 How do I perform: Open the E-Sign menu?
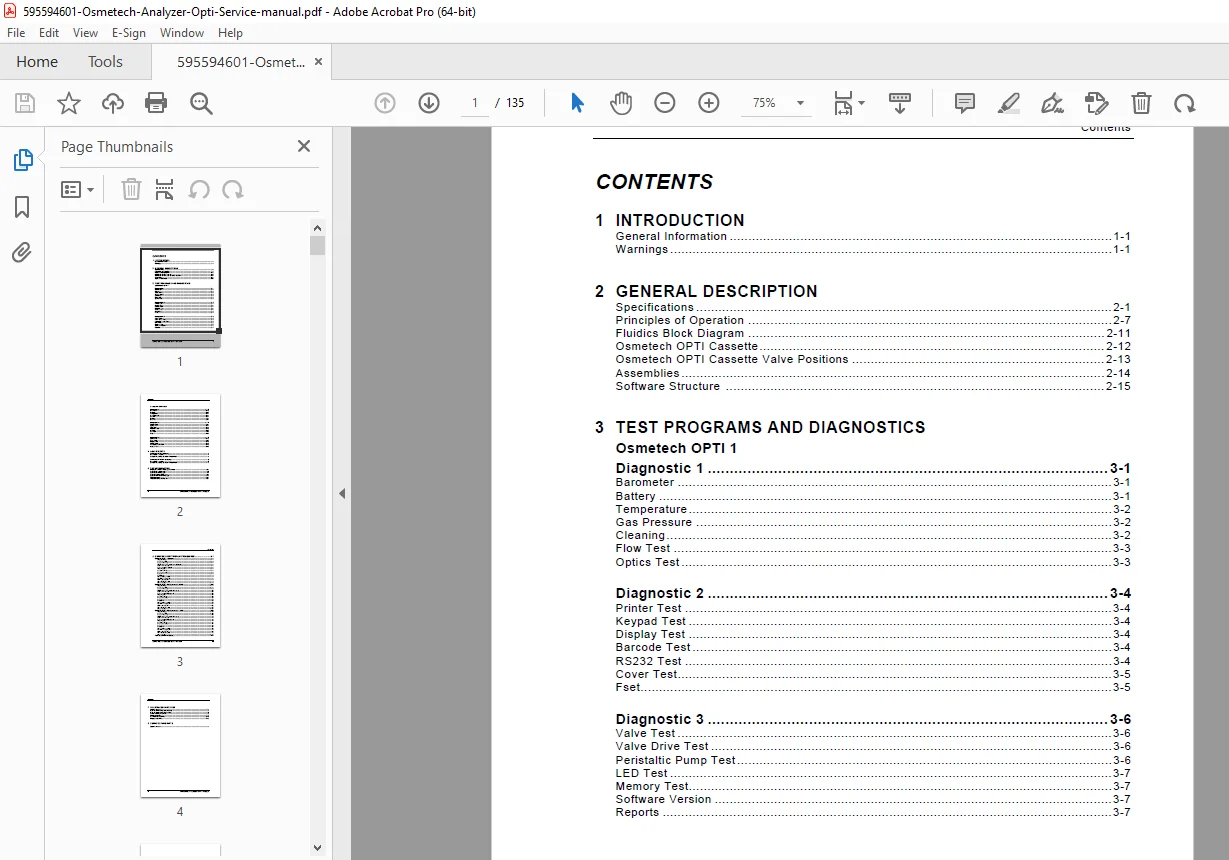(129, 33)
